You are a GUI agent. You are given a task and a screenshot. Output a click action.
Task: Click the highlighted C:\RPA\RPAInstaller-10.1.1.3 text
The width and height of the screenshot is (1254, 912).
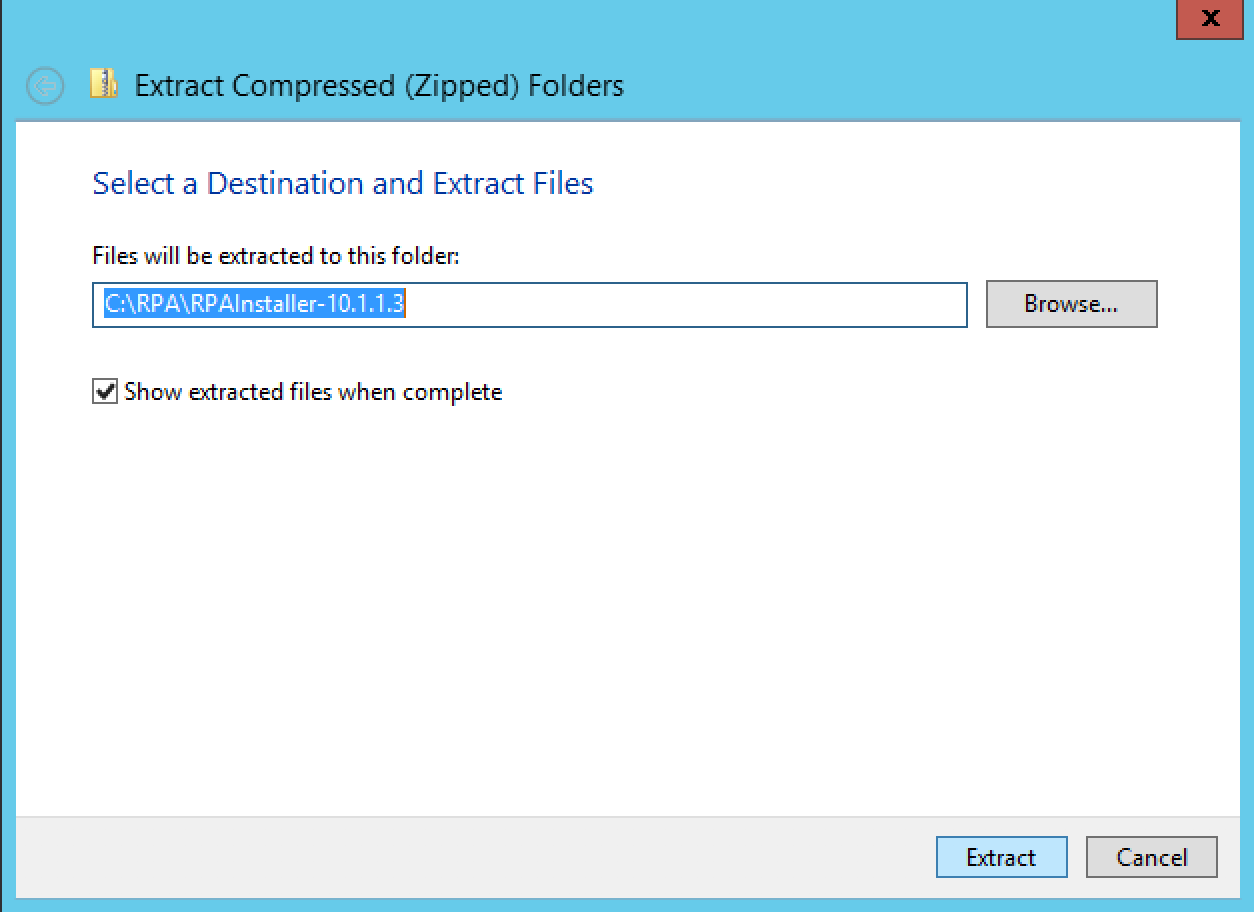(254, 305)
